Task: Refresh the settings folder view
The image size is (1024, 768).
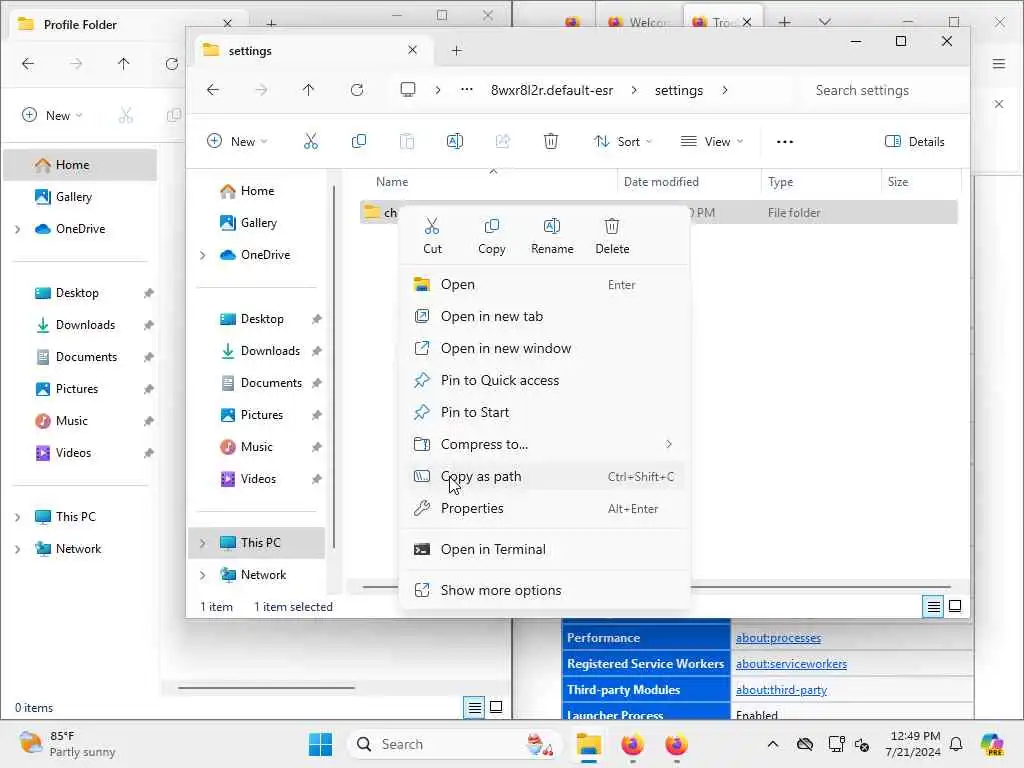Action: [x=357, y=90]
